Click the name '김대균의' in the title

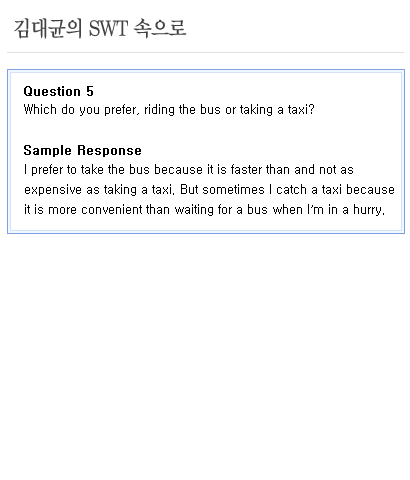[x=48, y=28]
